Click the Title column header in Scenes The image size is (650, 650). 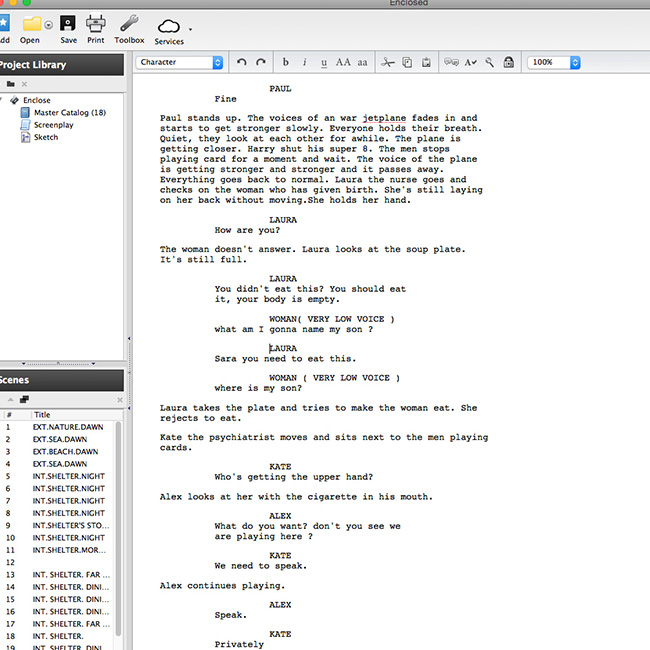(x=70, y=414)
